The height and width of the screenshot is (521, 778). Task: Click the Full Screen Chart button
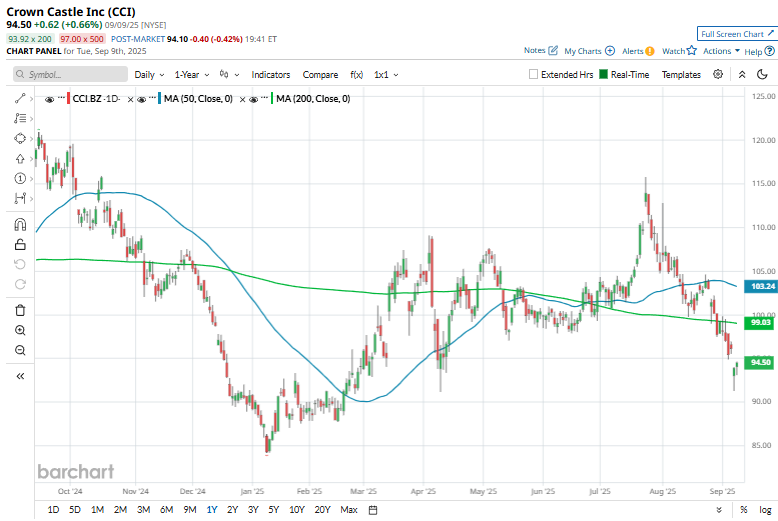click(737, 34)
